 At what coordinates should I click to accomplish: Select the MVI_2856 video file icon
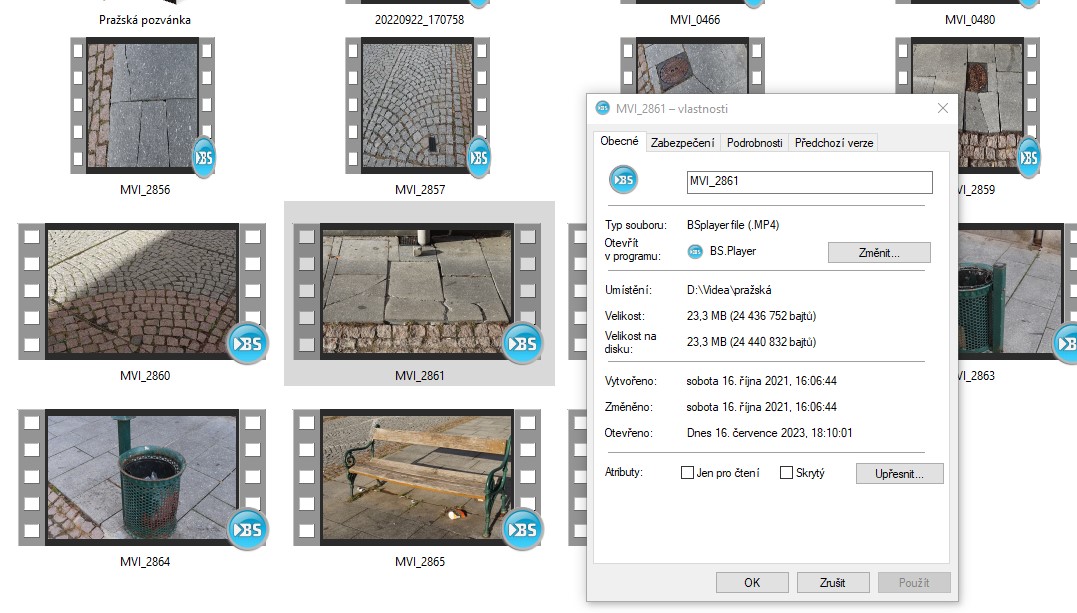(x=140, y=104)
